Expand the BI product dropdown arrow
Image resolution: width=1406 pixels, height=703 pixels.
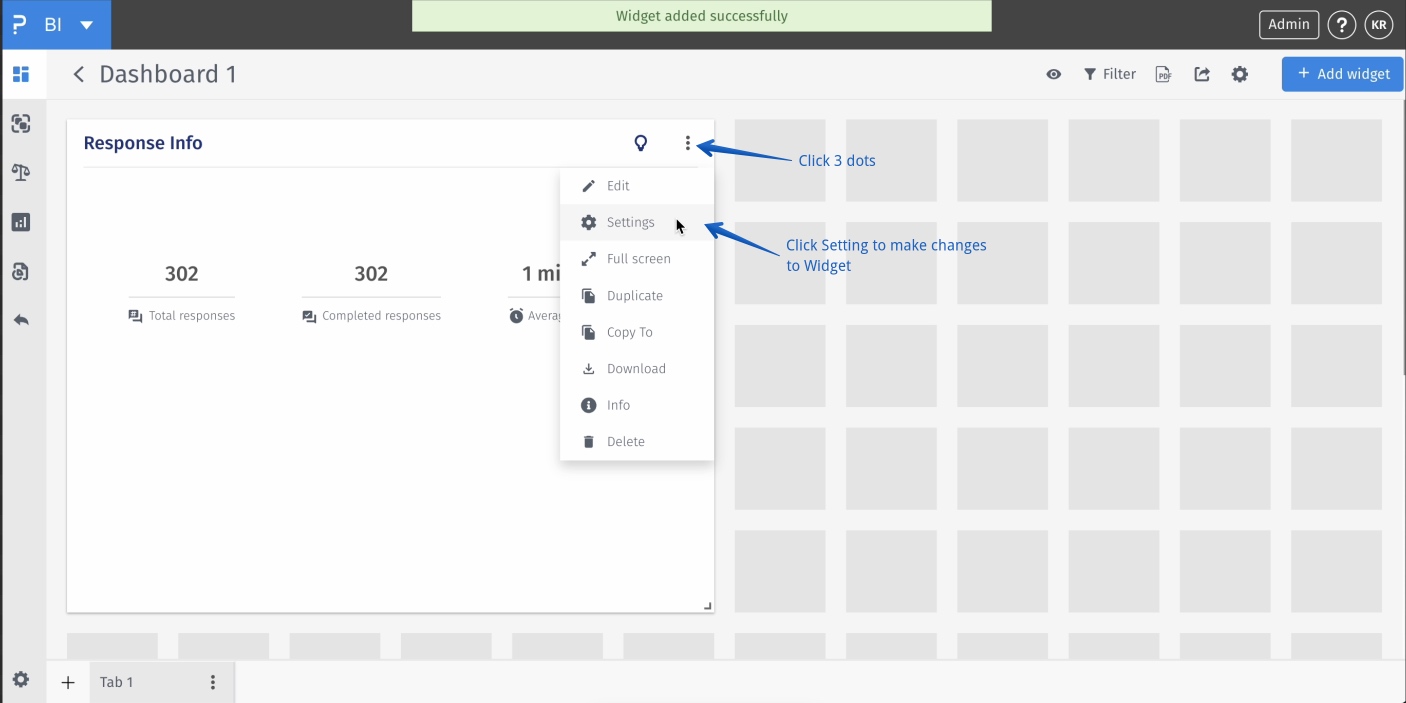(x=87, y=25)
